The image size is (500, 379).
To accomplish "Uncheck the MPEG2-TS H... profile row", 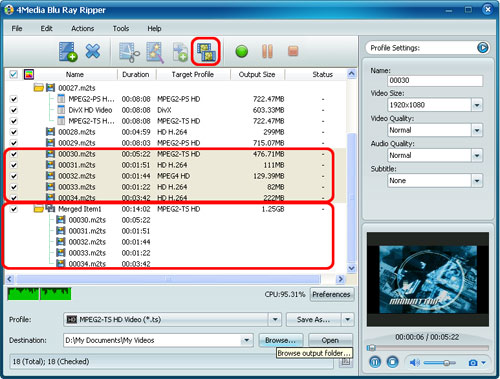I will point(14,121).
